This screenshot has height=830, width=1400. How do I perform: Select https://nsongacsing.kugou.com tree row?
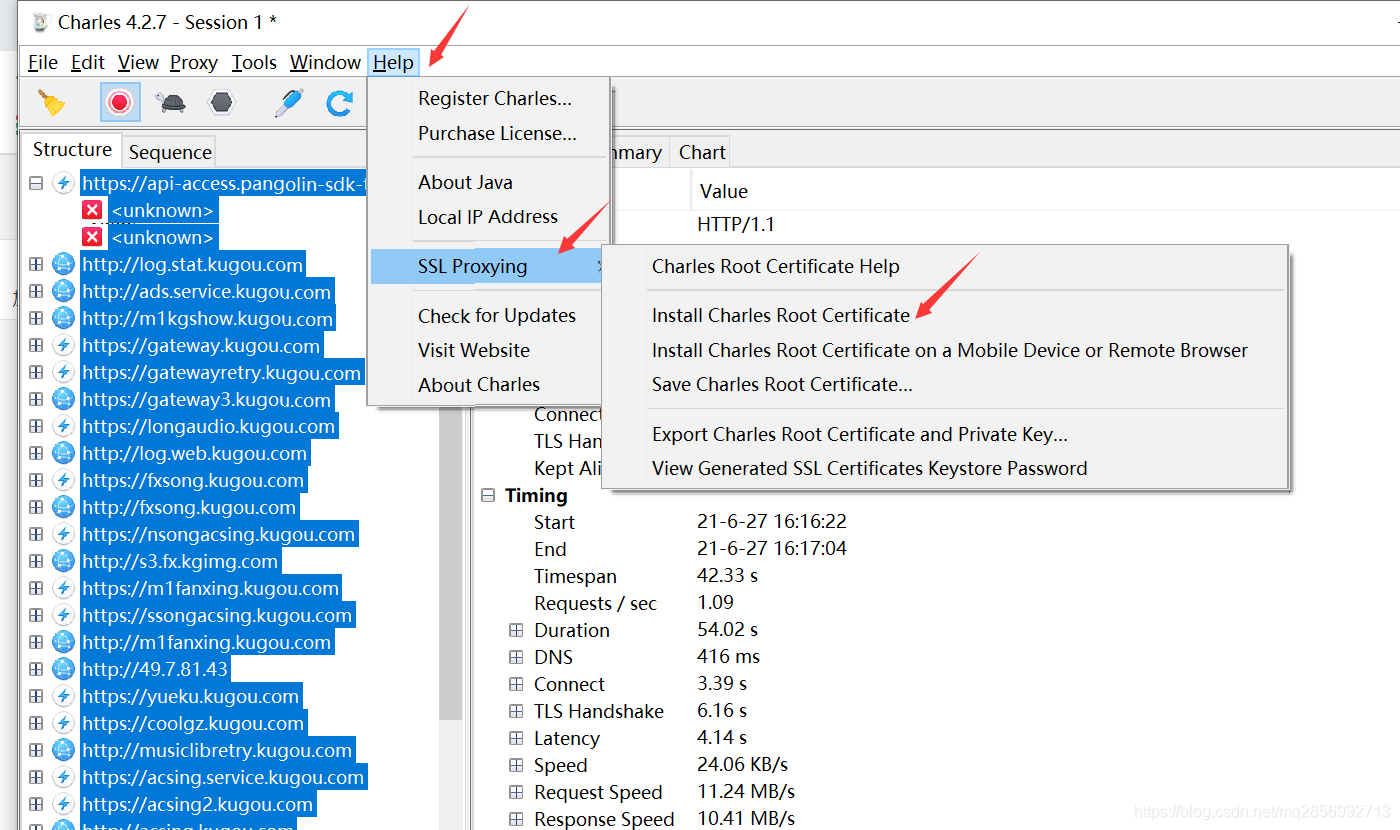[x=218, y=534]
